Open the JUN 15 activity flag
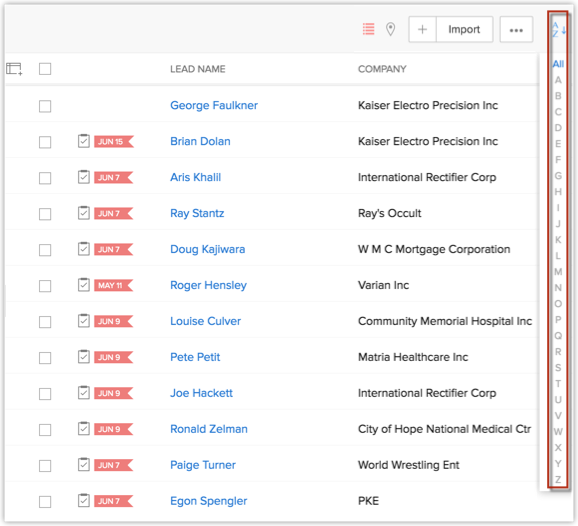Viewport: 578px width, 526px height. click(x=114, y=142)
